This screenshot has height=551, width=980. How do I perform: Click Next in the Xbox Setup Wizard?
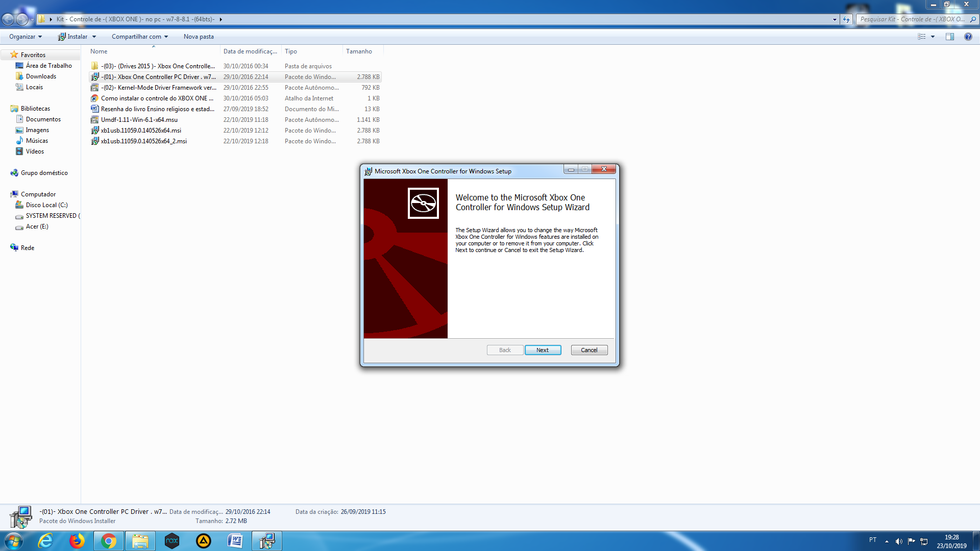[x=542, y=350]
